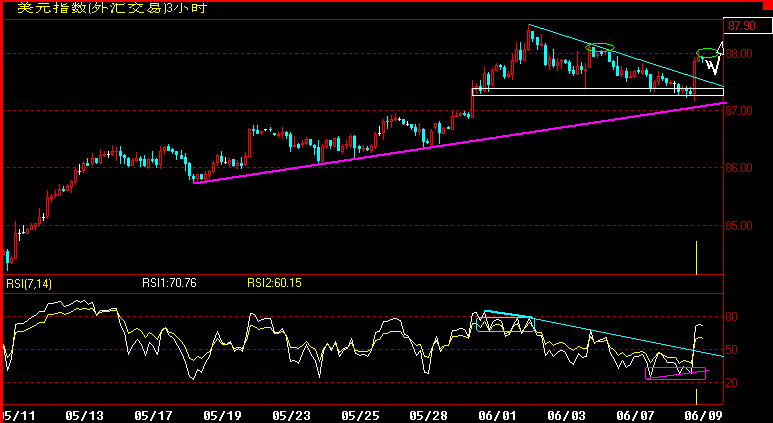Click the chart title 美元指数(外汇交易)3小时
Viewport: 773px width, 423px height.
(x=112, y=8)
